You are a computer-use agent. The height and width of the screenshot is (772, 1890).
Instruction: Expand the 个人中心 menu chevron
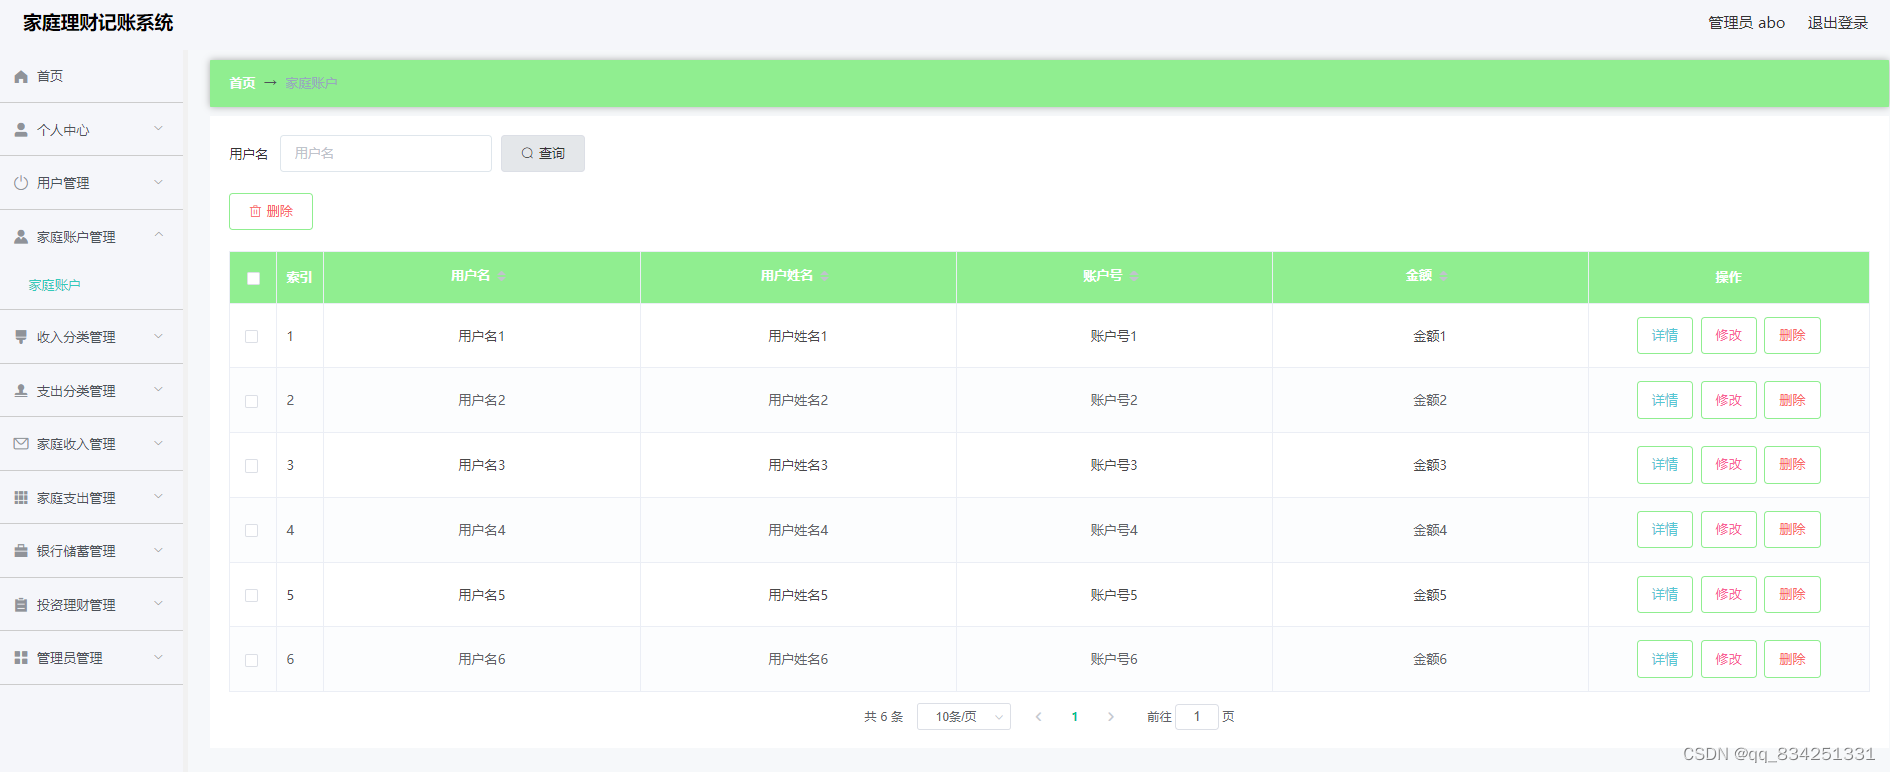(x=158, y=129)
